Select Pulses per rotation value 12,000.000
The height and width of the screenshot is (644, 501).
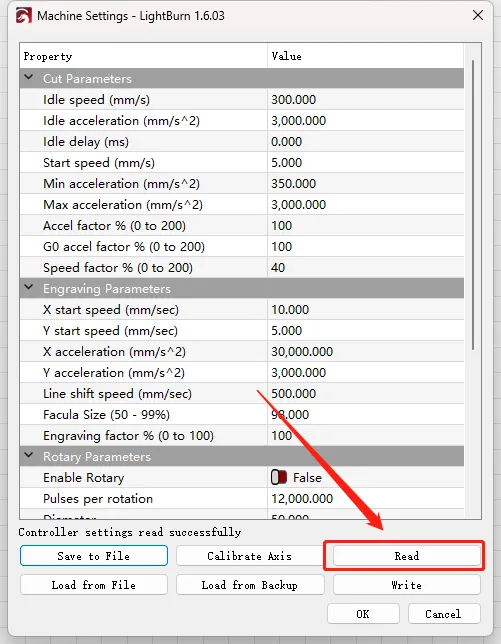[366, 498]
